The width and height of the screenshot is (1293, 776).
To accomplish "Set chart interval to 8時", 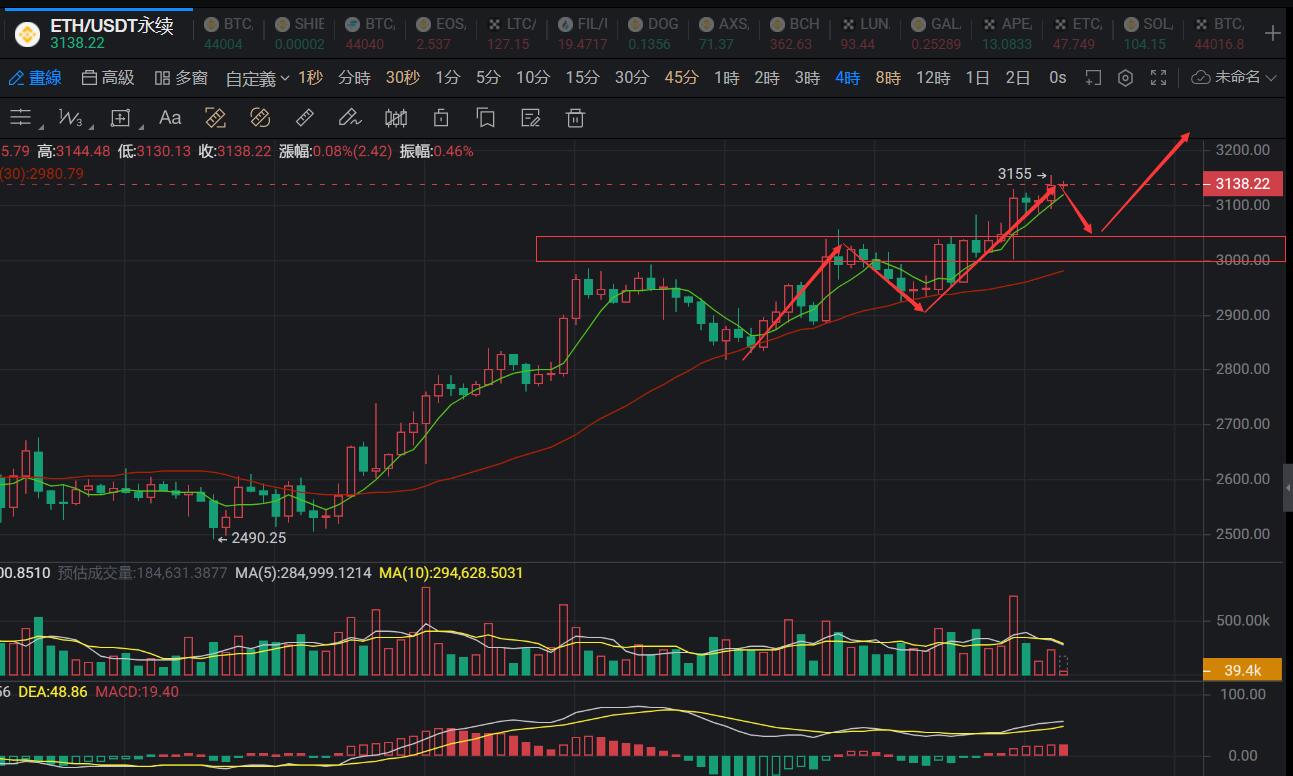I will [x=888, y=78].
